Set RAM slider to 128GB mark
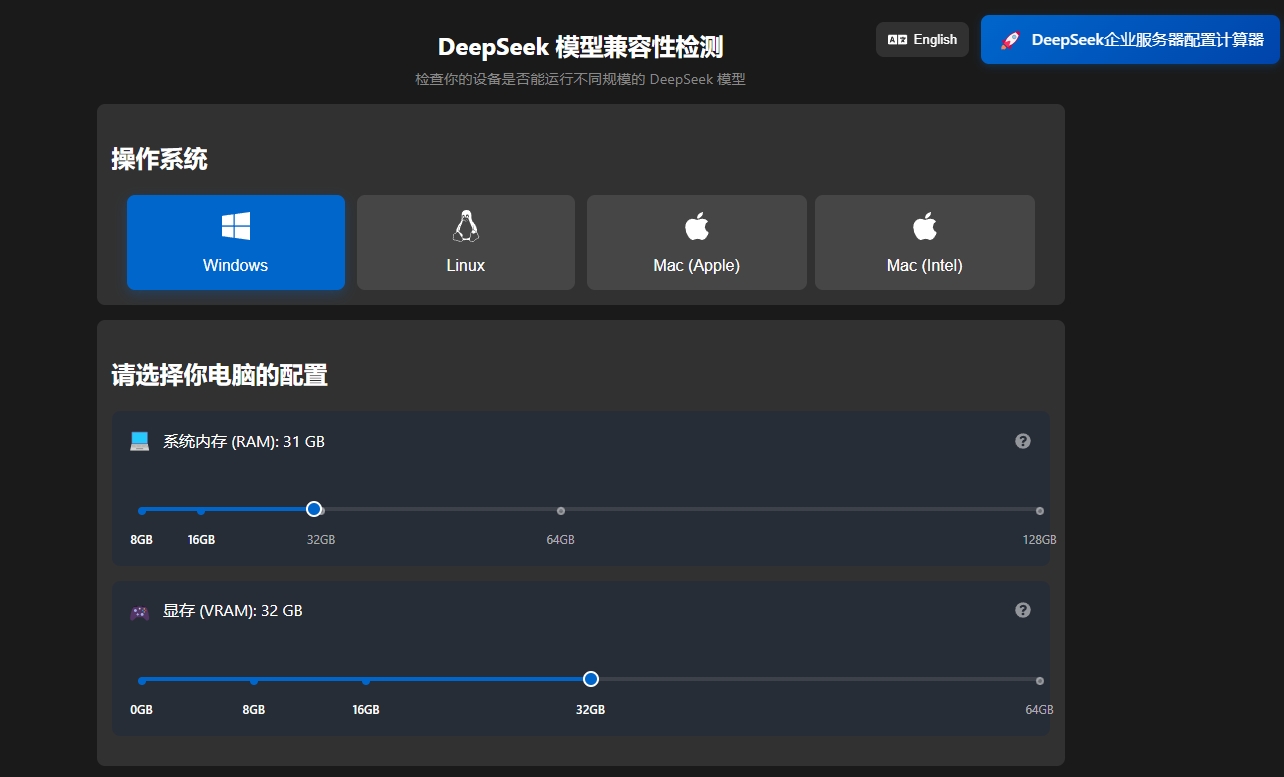Viewport: 1284px width, 777px height. coord(1039,510)
